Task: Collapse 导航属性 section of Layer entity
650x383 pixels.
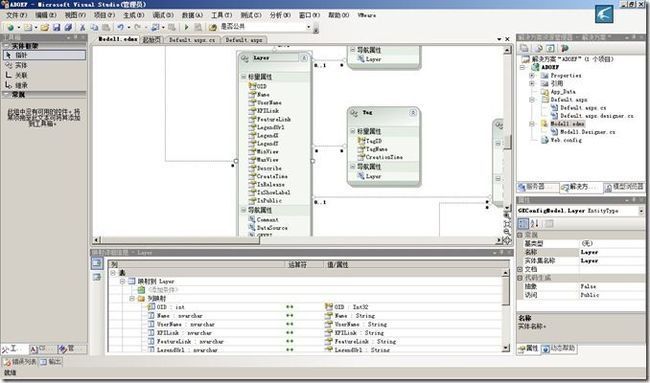Action: point(244,210)
